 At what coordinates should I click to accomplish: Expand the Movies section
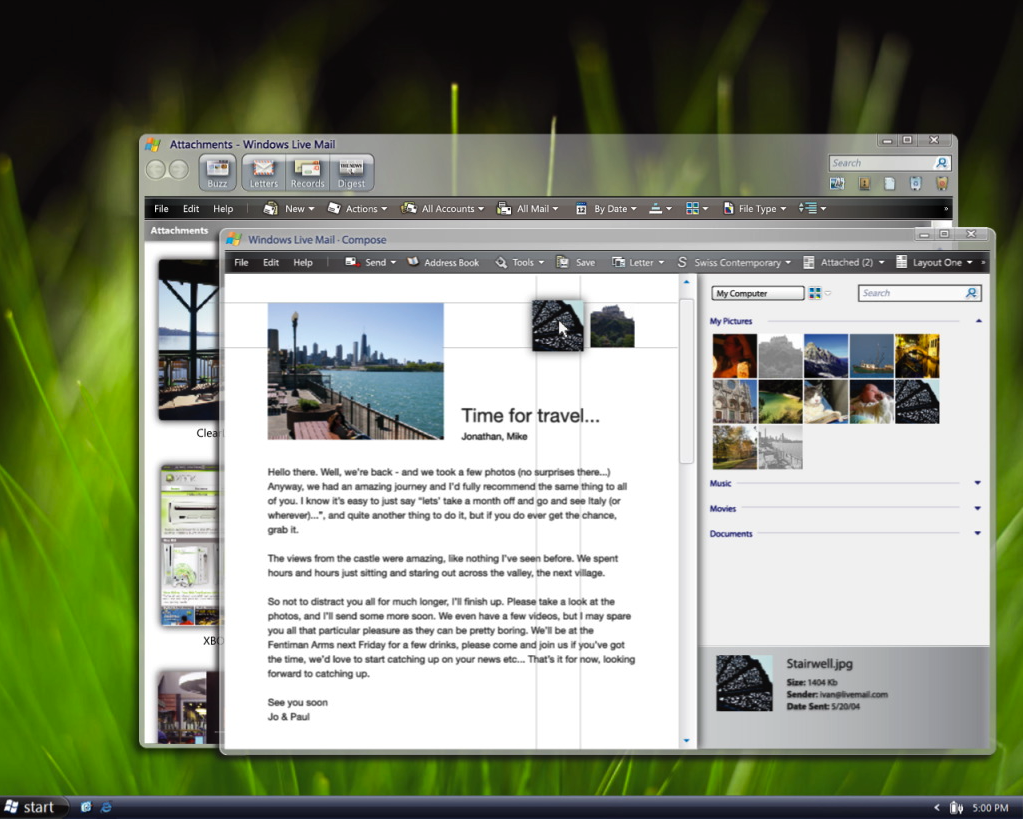tap(977, 508)
